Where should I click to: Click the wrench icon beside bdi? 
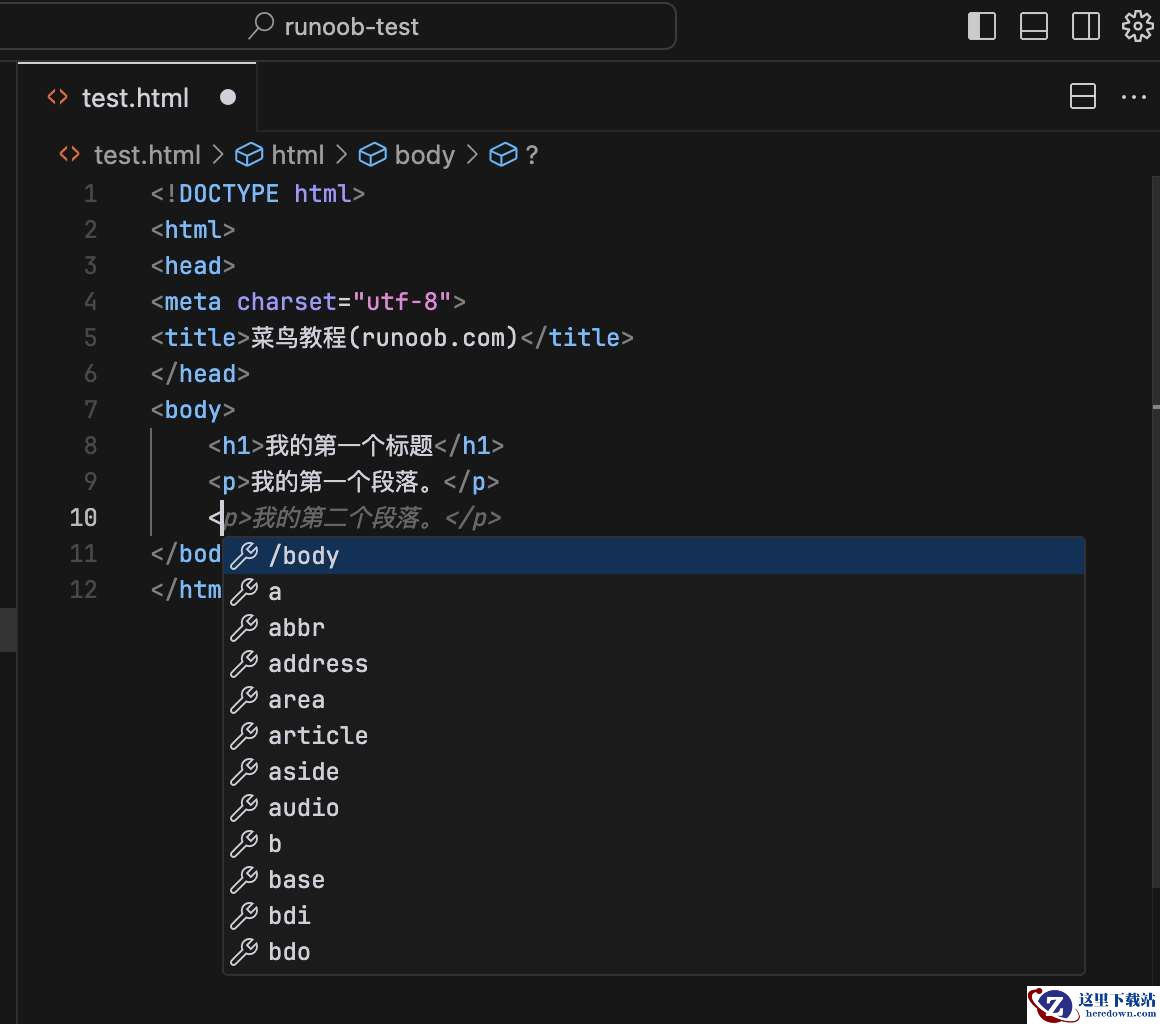[244, 916]
